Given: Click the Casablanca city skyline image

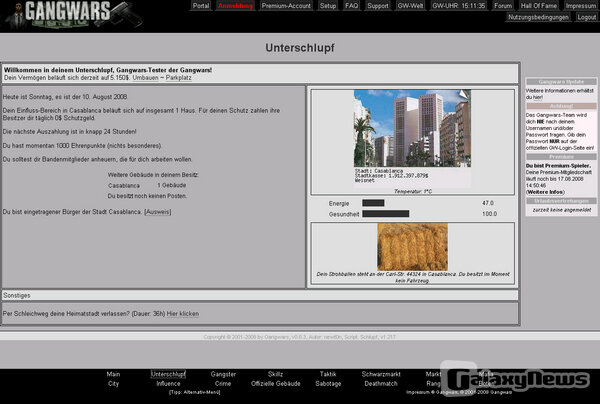Looking at the screenshot, I should coord(412,128).
